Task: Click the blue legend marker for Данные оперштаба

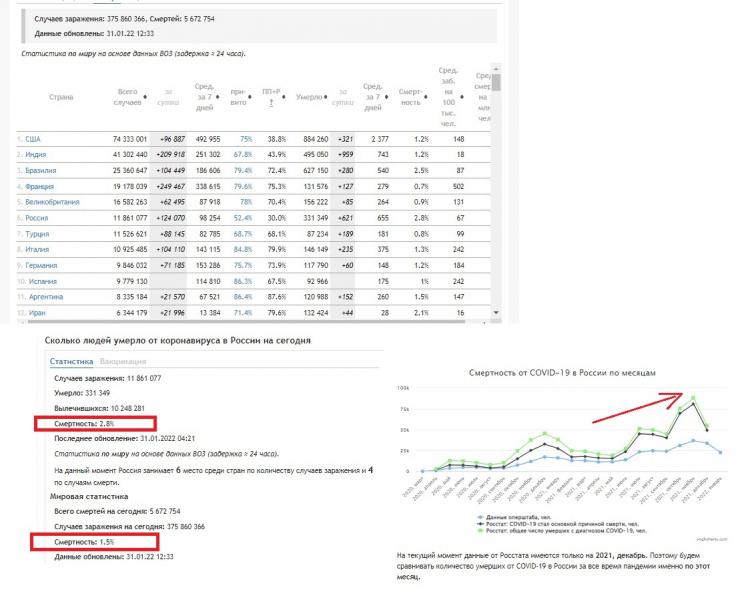Action: [x=481, y=517]
